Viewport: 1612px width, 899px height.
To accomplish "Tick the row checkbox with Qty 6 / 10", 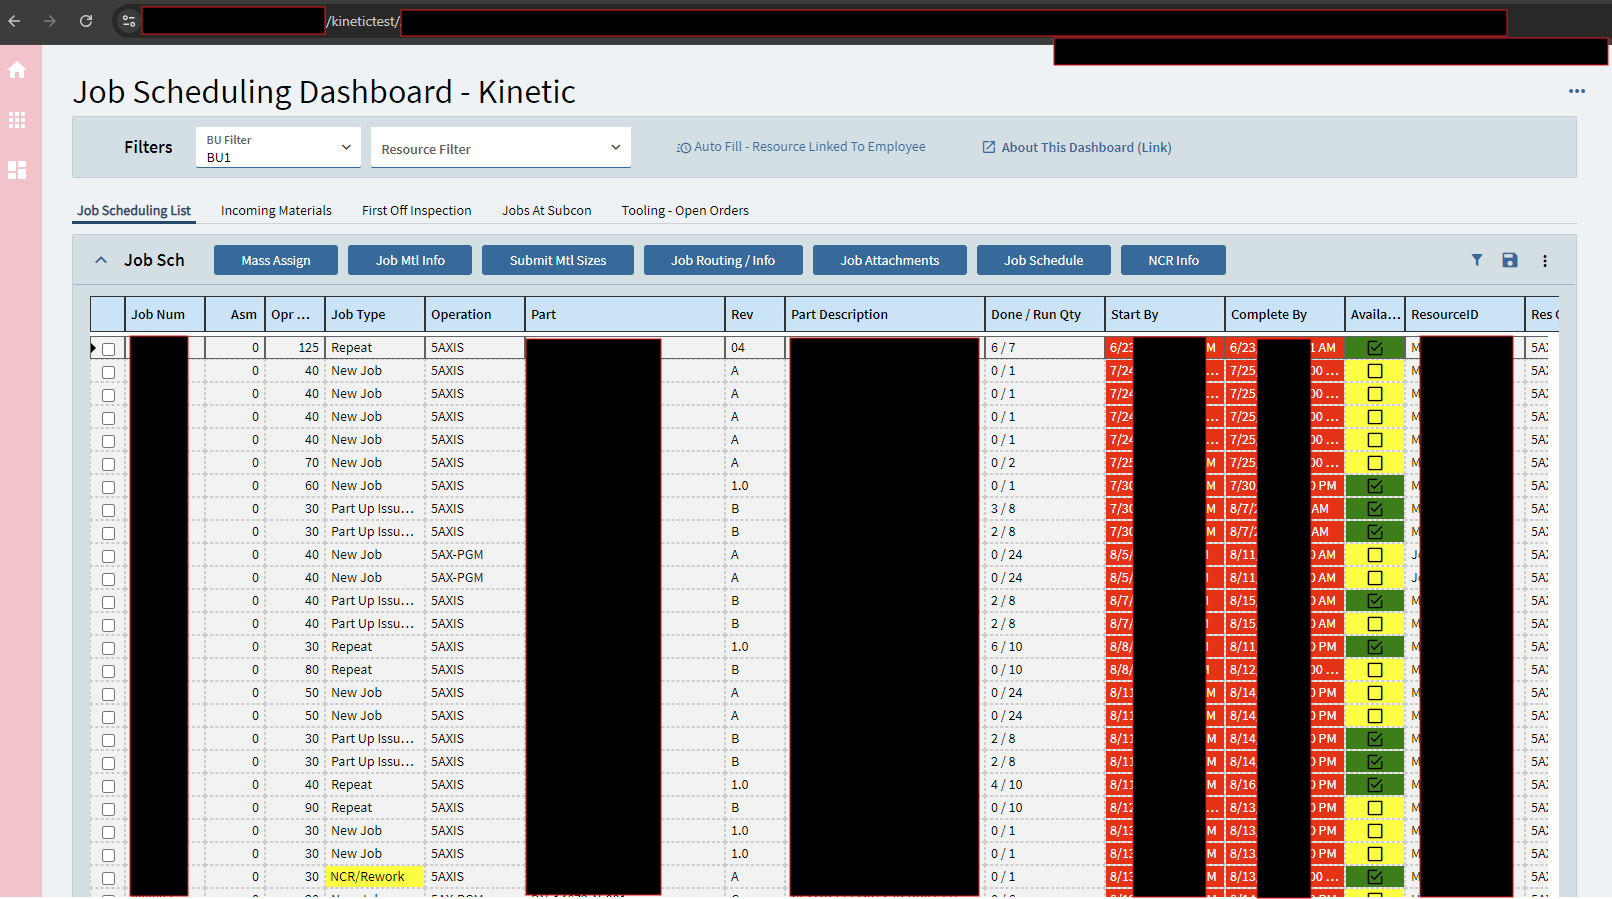I will [109, 648].
